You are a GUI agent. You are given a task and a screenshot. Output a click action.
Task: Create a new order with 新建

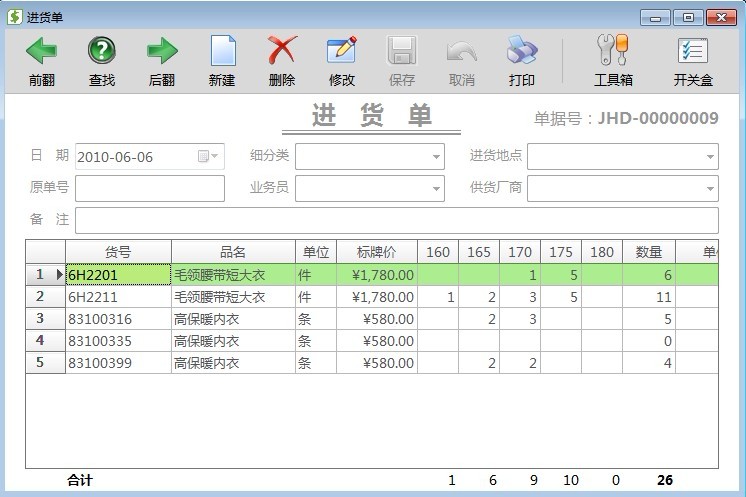pos(223,51)
